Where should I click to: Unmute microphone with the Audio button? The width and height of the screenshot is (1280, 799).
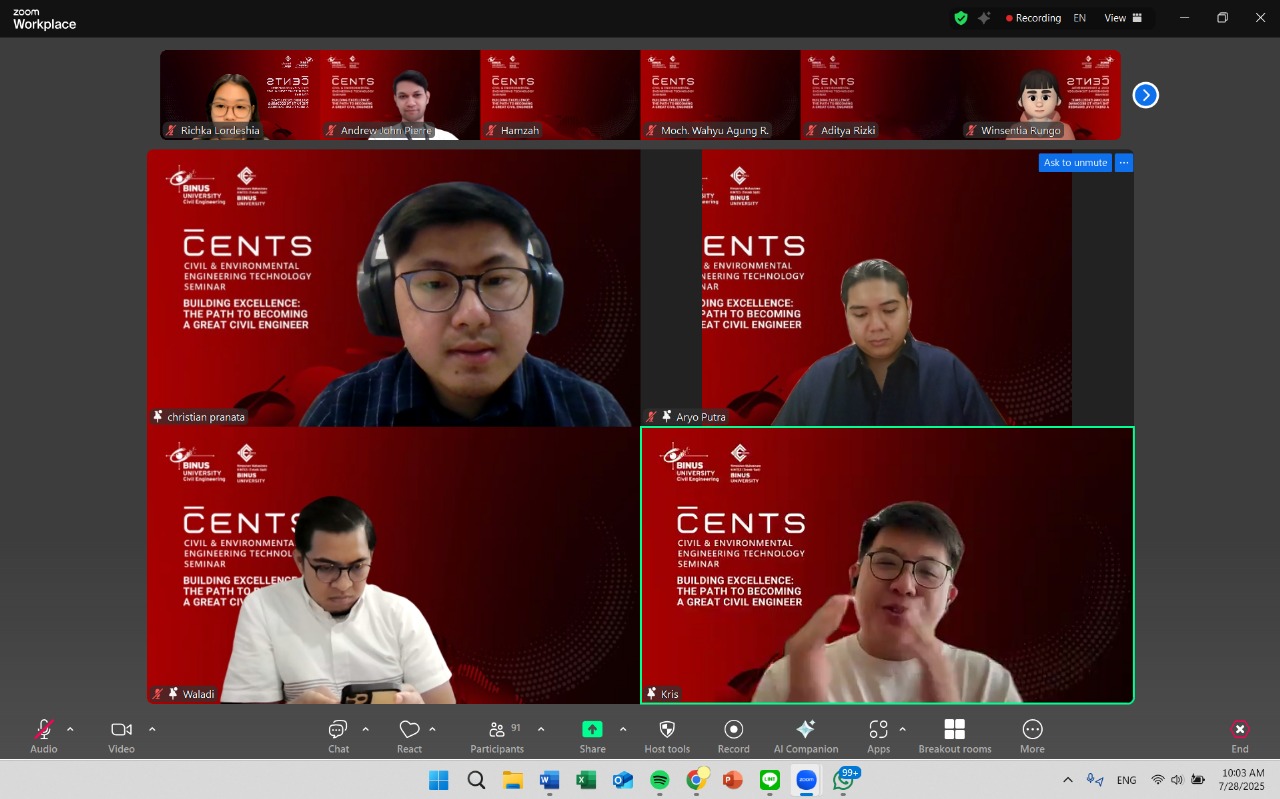tap(43, 735)
